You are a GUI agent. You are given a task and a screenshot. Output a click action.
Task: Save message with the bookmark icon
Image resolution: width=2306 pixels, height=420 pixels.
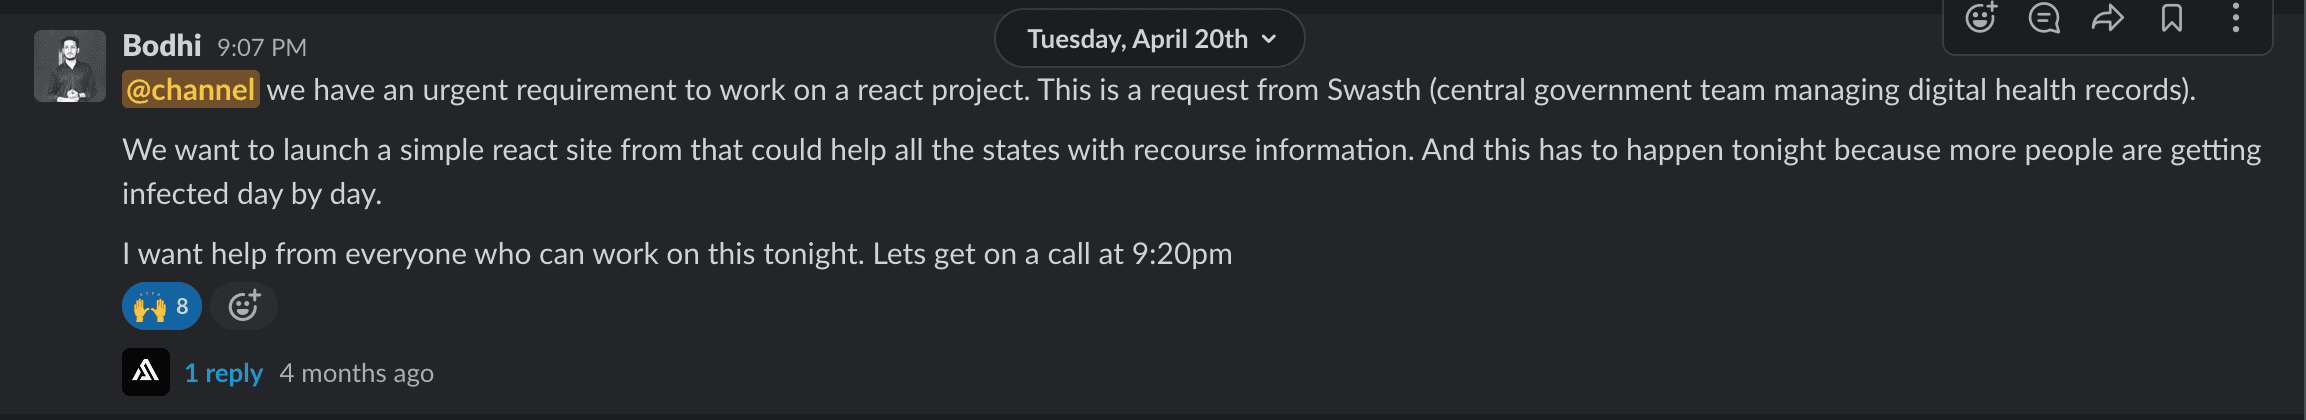(2172, 18)
